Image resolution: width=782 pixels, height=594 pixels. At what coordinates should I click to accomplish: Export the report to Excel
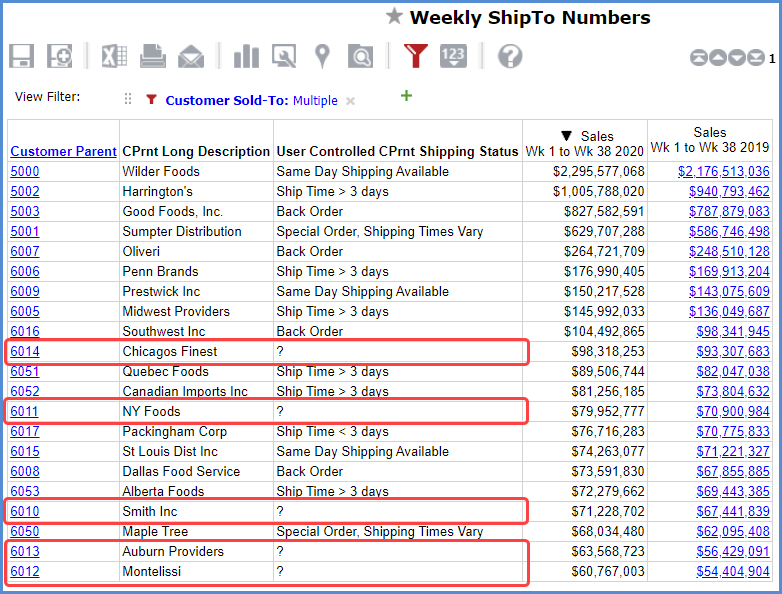click(114, 56)
